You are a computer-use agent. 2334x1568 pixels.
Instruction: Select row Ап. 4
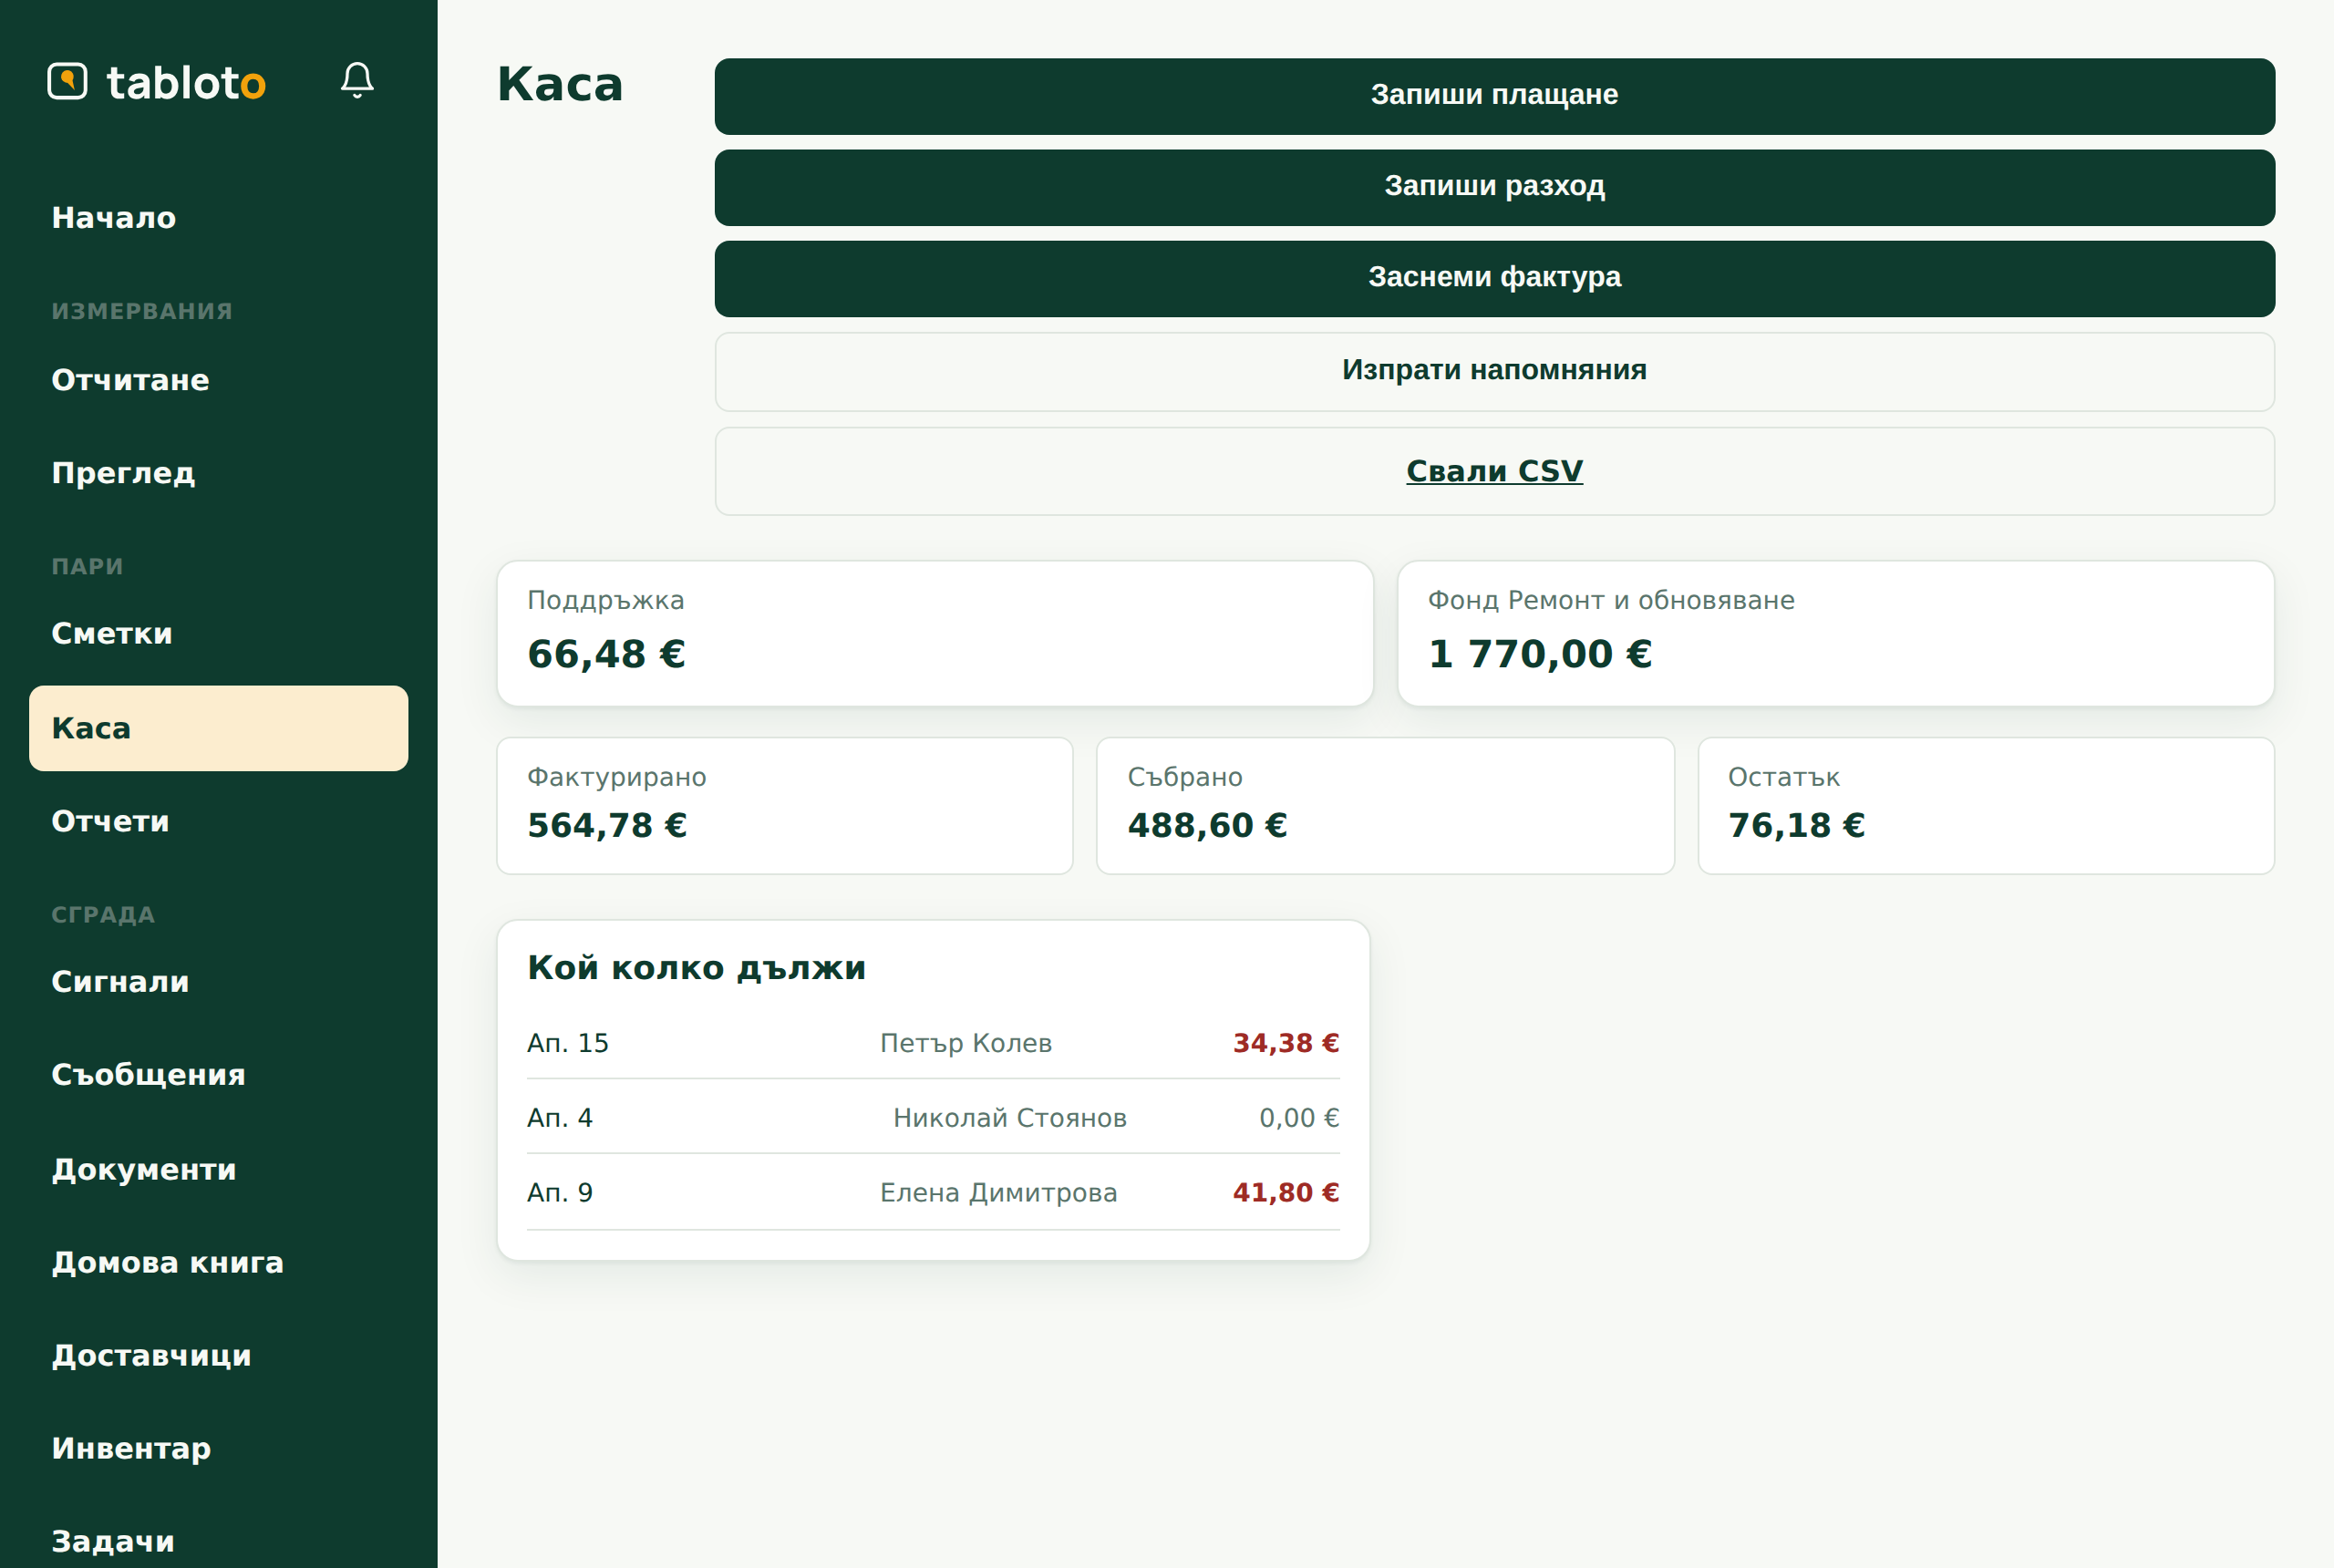coord(933,1118)
